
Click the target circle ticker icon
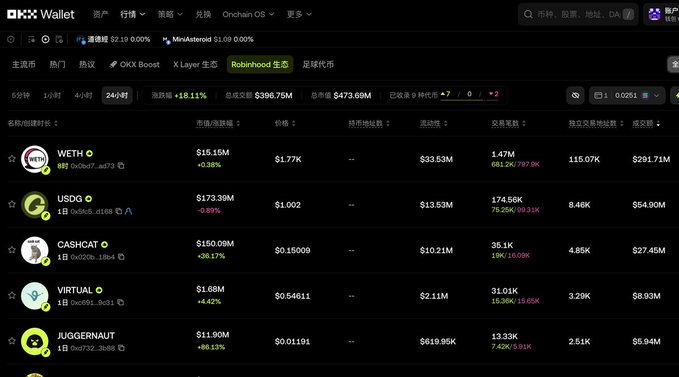click(45, 39)
